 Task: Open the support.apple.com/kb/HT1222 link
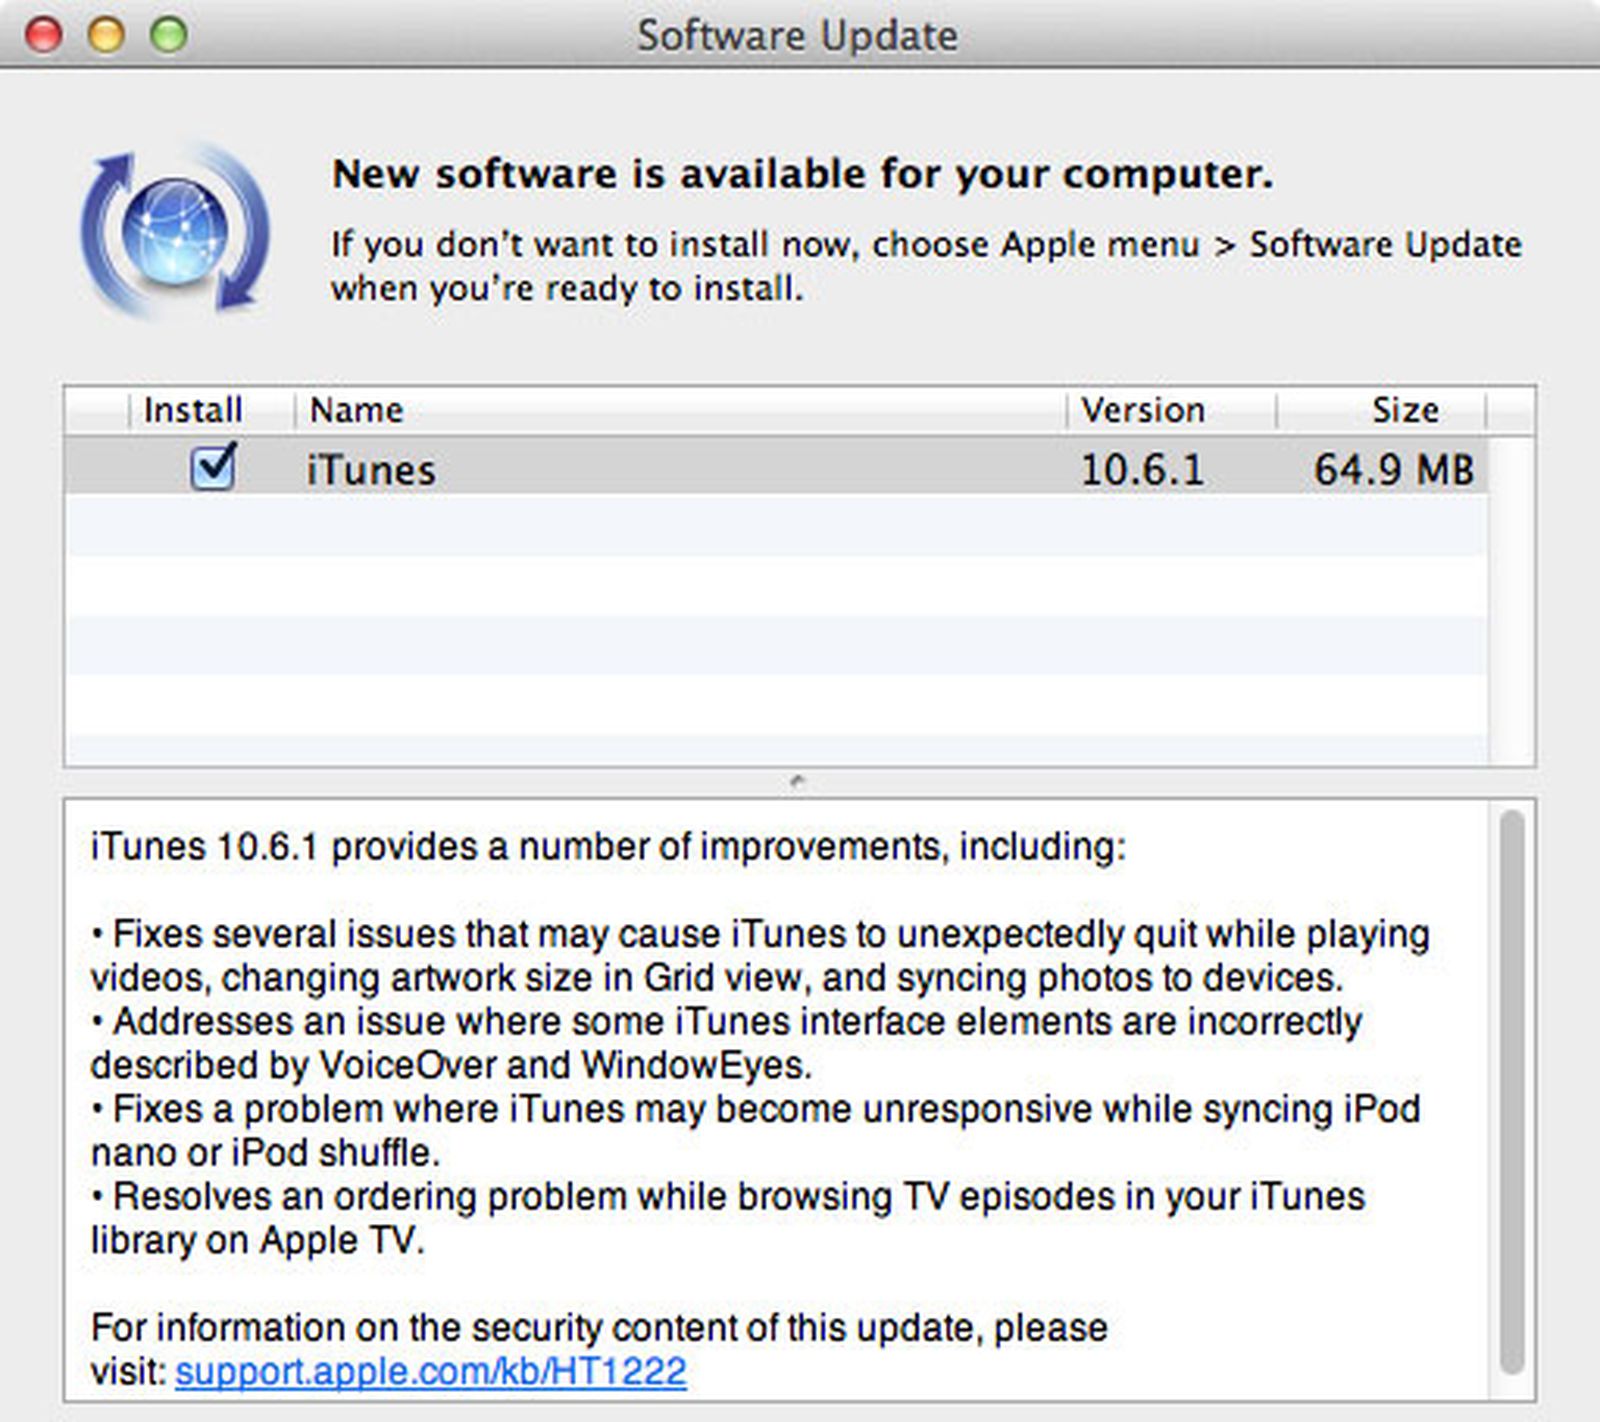(x=431, y=1371)
